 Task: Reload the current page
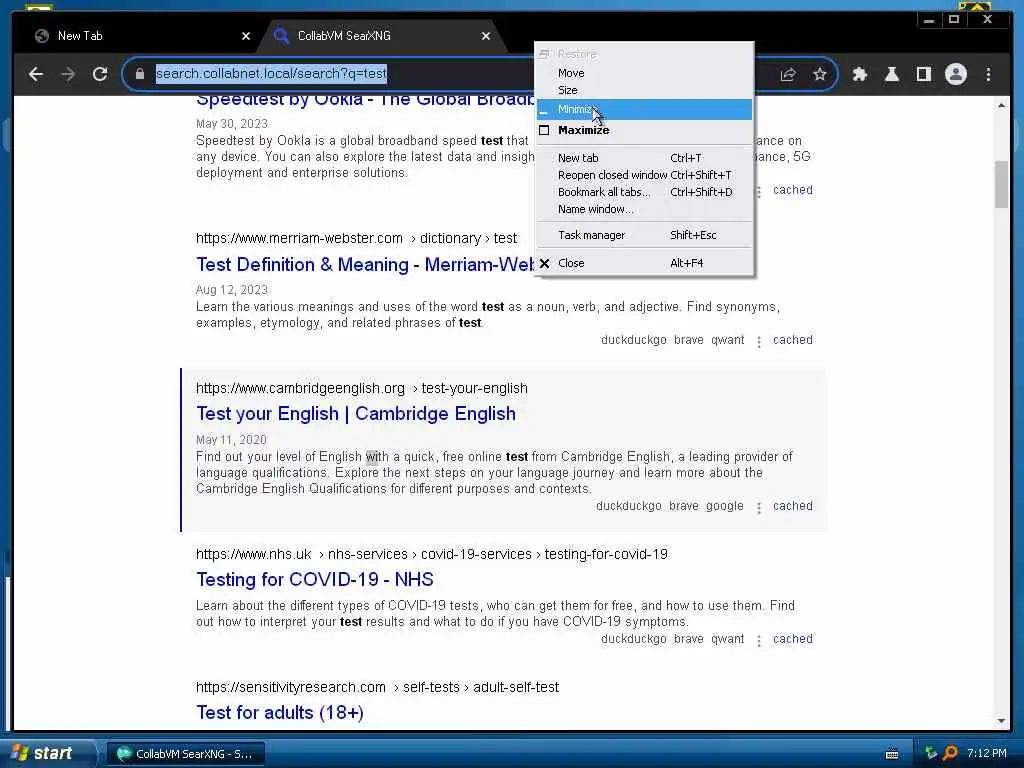pyautogui.click(x=100, y=74)
